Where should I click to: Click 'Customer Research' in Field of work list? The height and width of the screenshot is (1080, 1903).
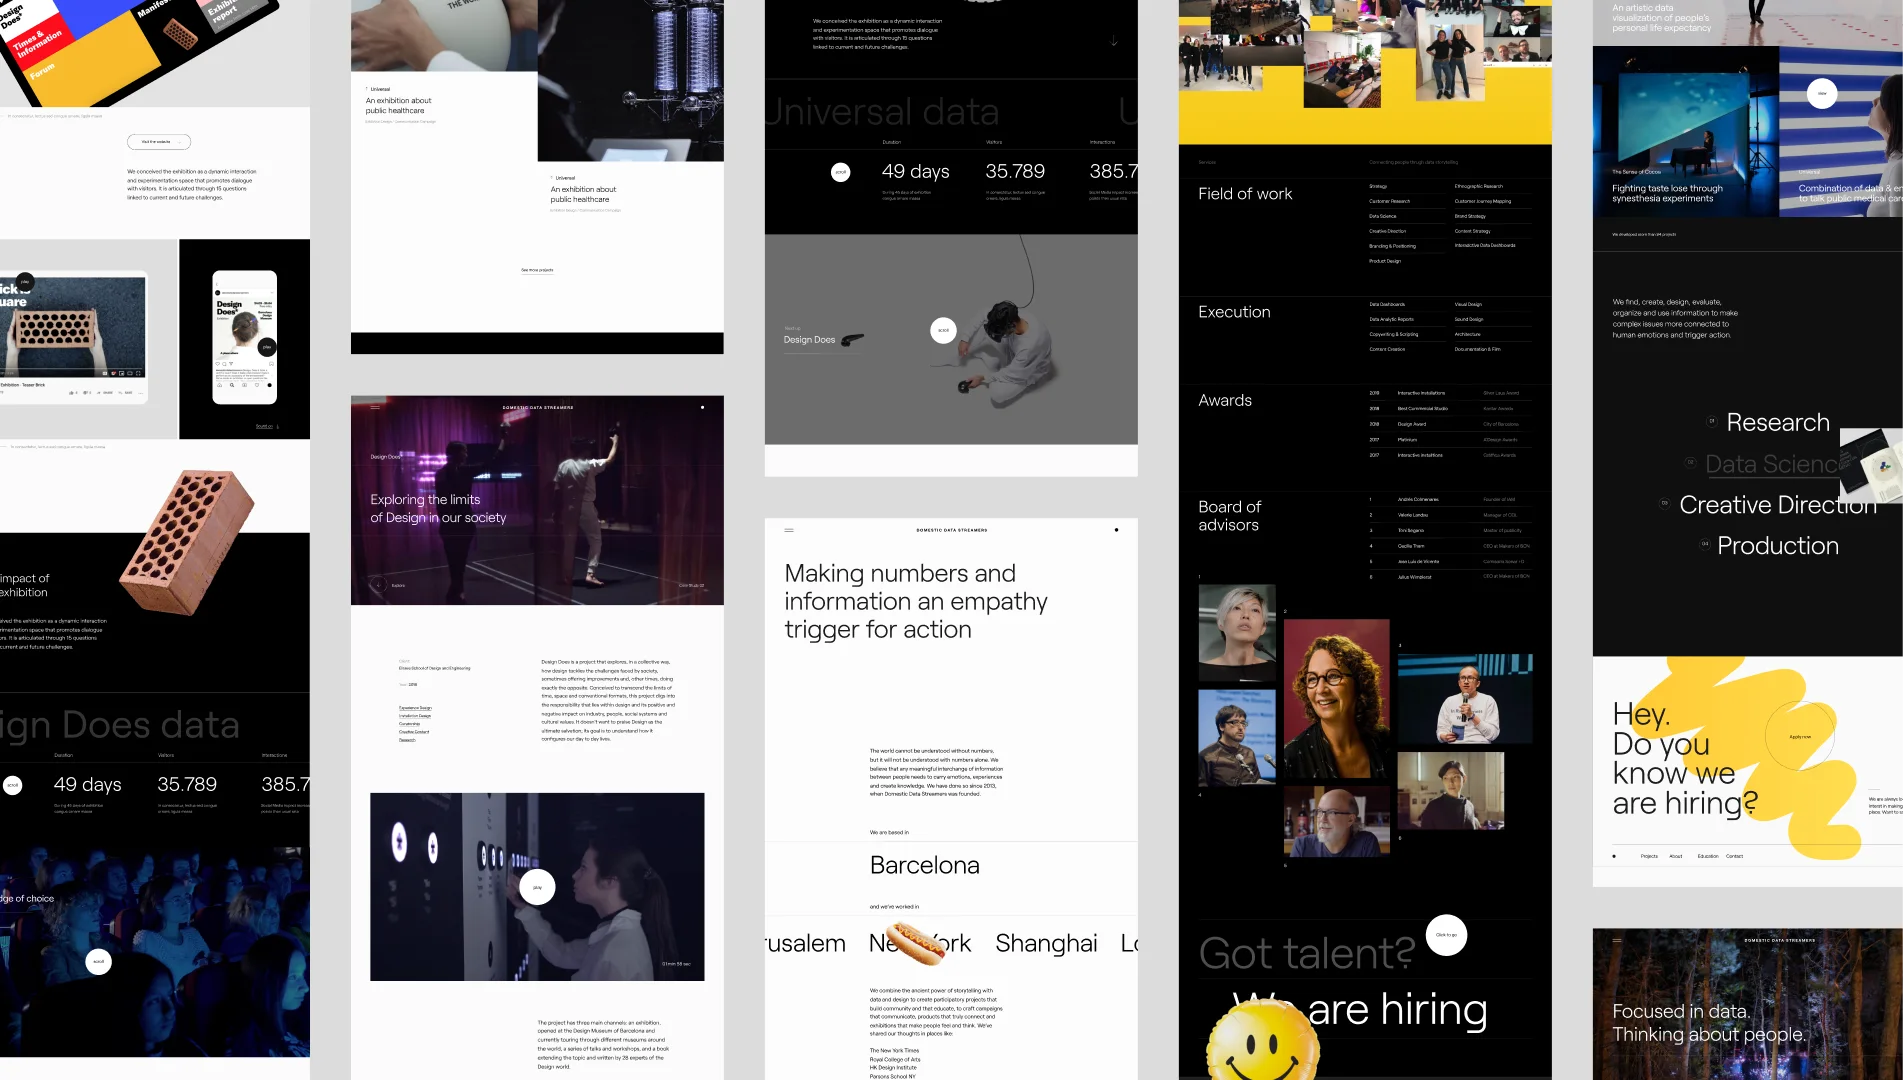point(1389,201)
